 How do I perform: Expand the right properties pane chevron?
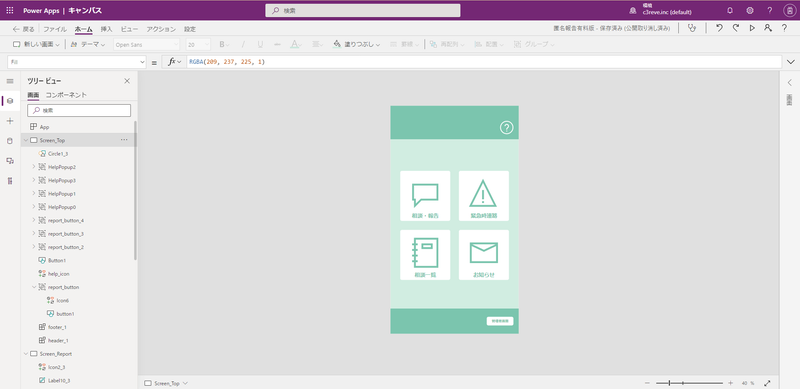click(x=789, y=82)
